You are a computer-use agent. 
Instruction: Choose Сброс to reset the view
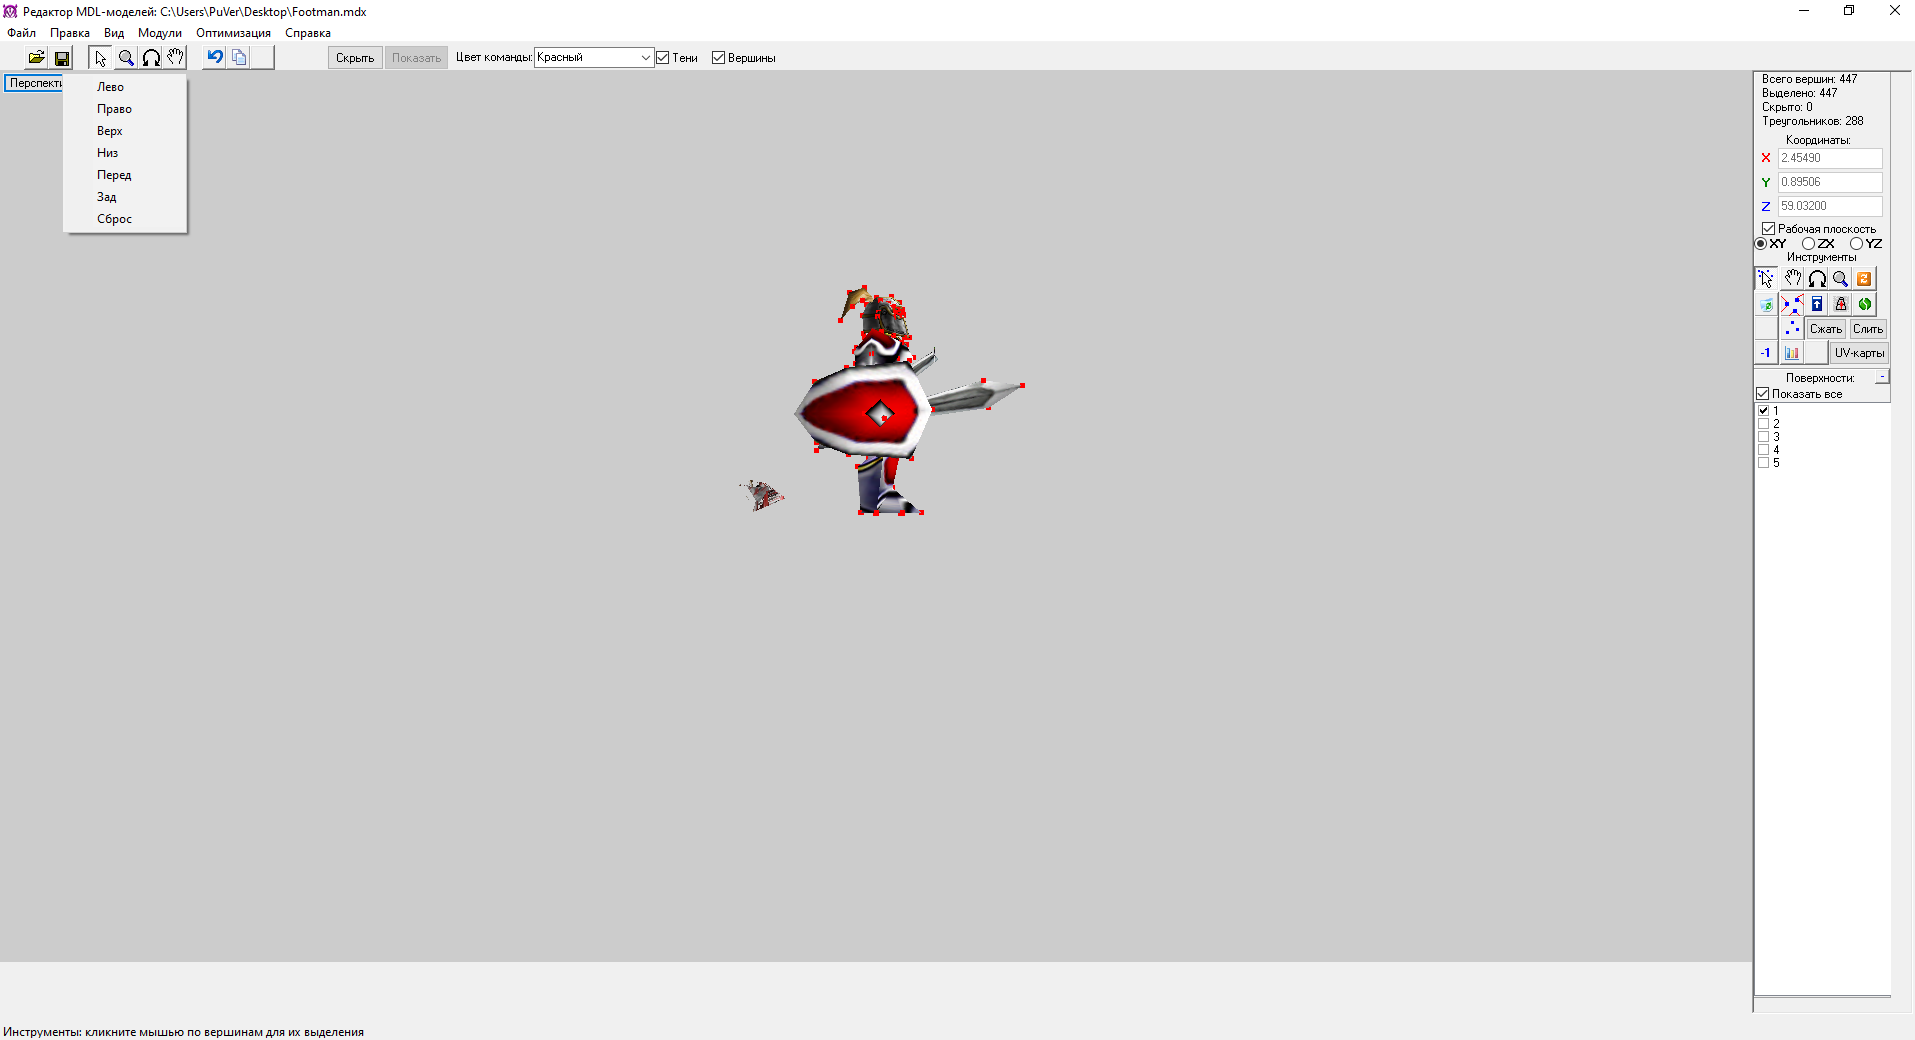[x=125, y=219]
